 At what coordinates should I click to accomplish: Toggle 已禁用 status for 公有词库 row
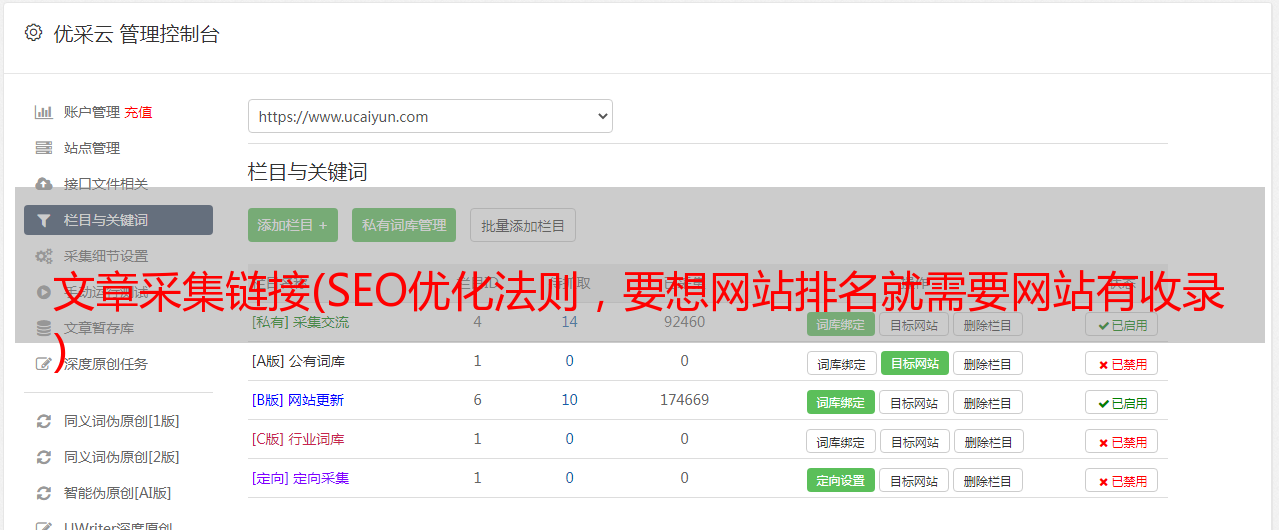(1122, 364)
